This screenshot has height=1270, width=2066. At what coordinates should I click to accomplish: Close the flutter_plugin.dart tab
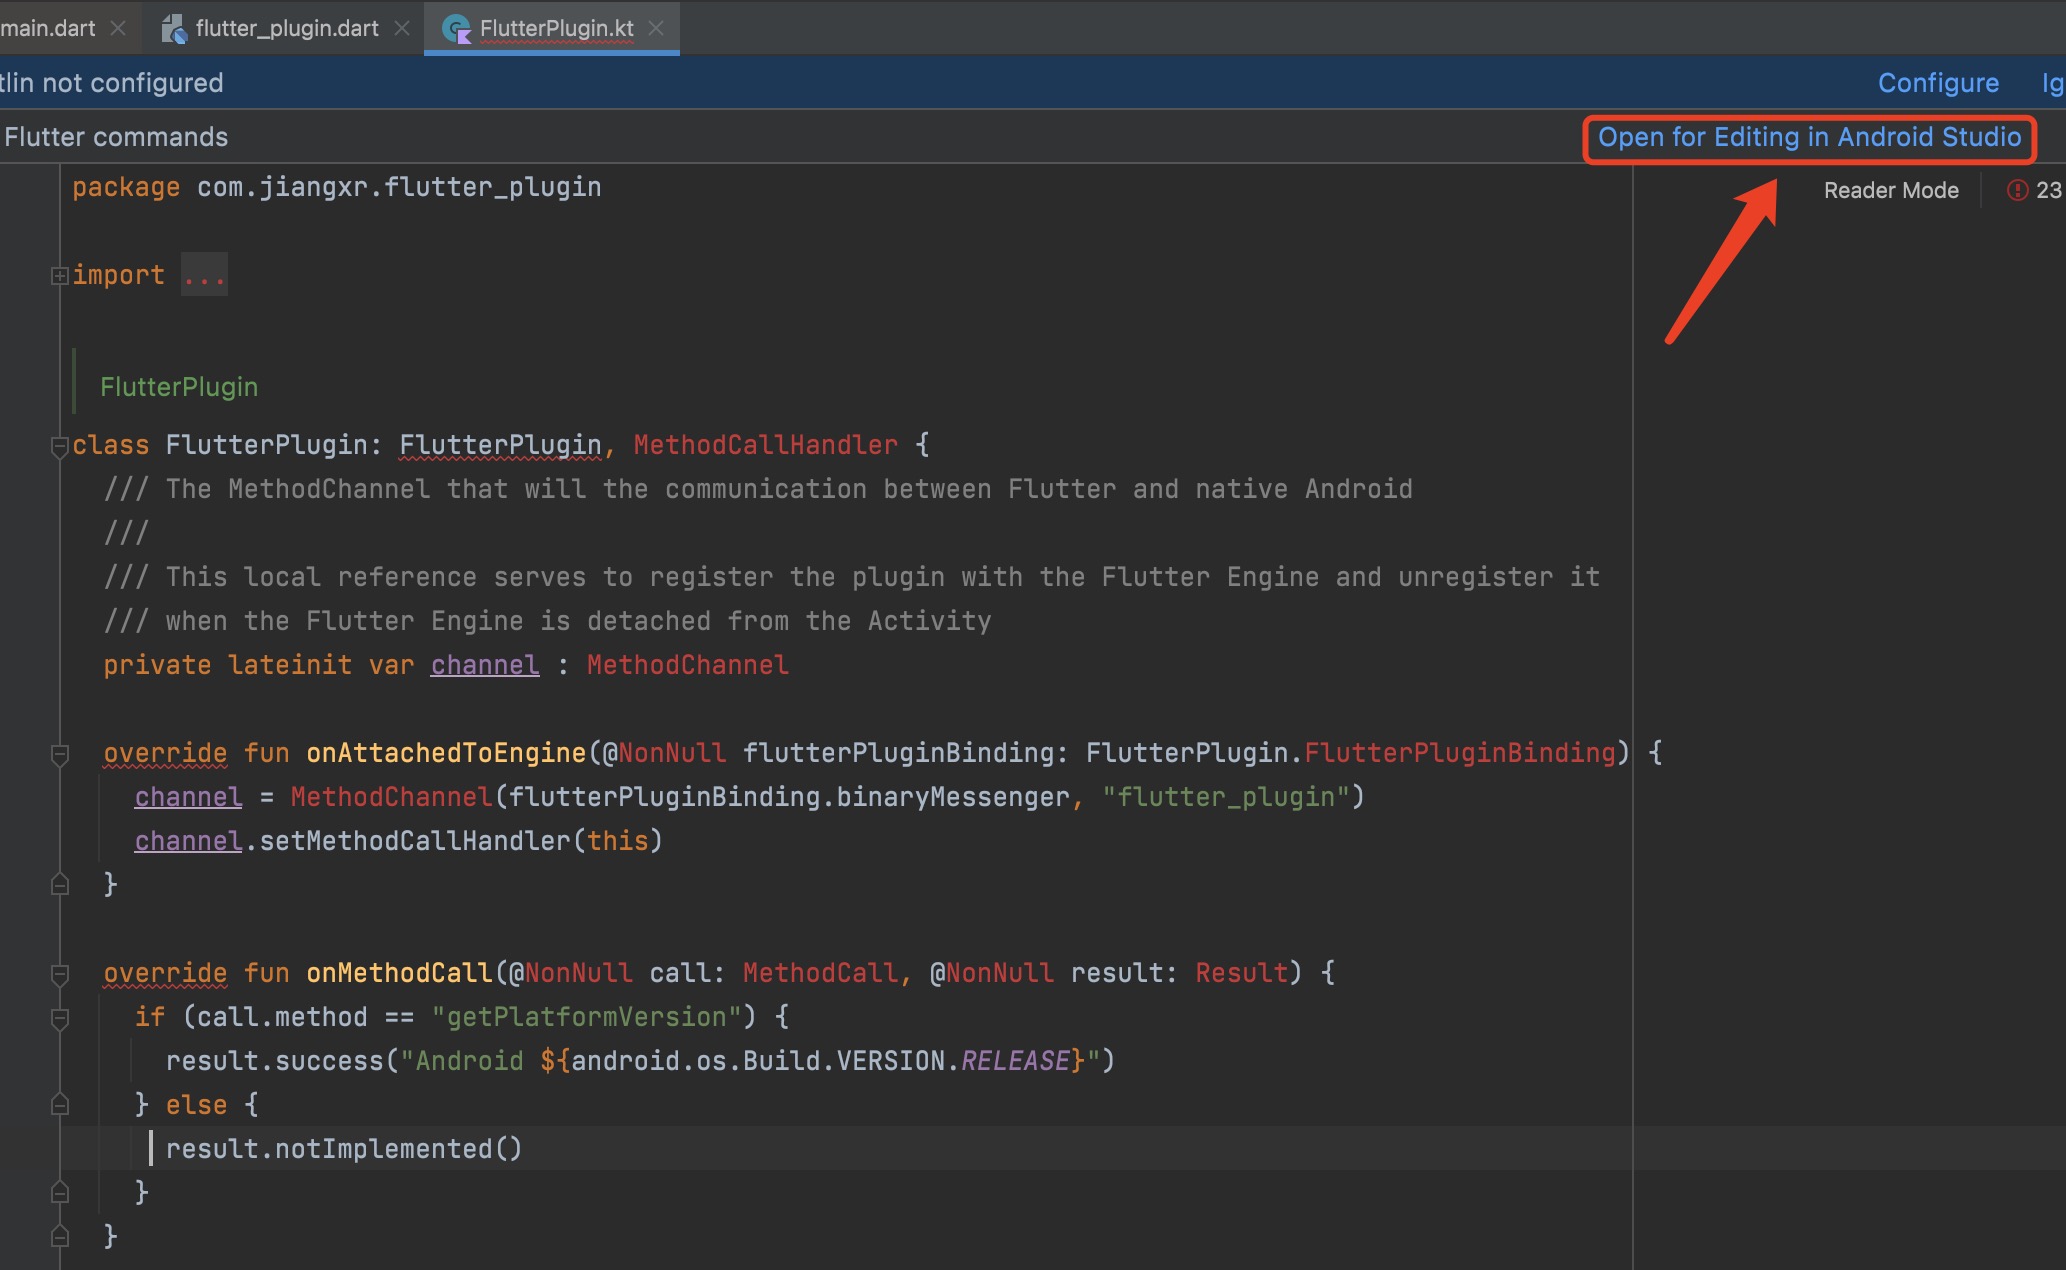[402, 28]
